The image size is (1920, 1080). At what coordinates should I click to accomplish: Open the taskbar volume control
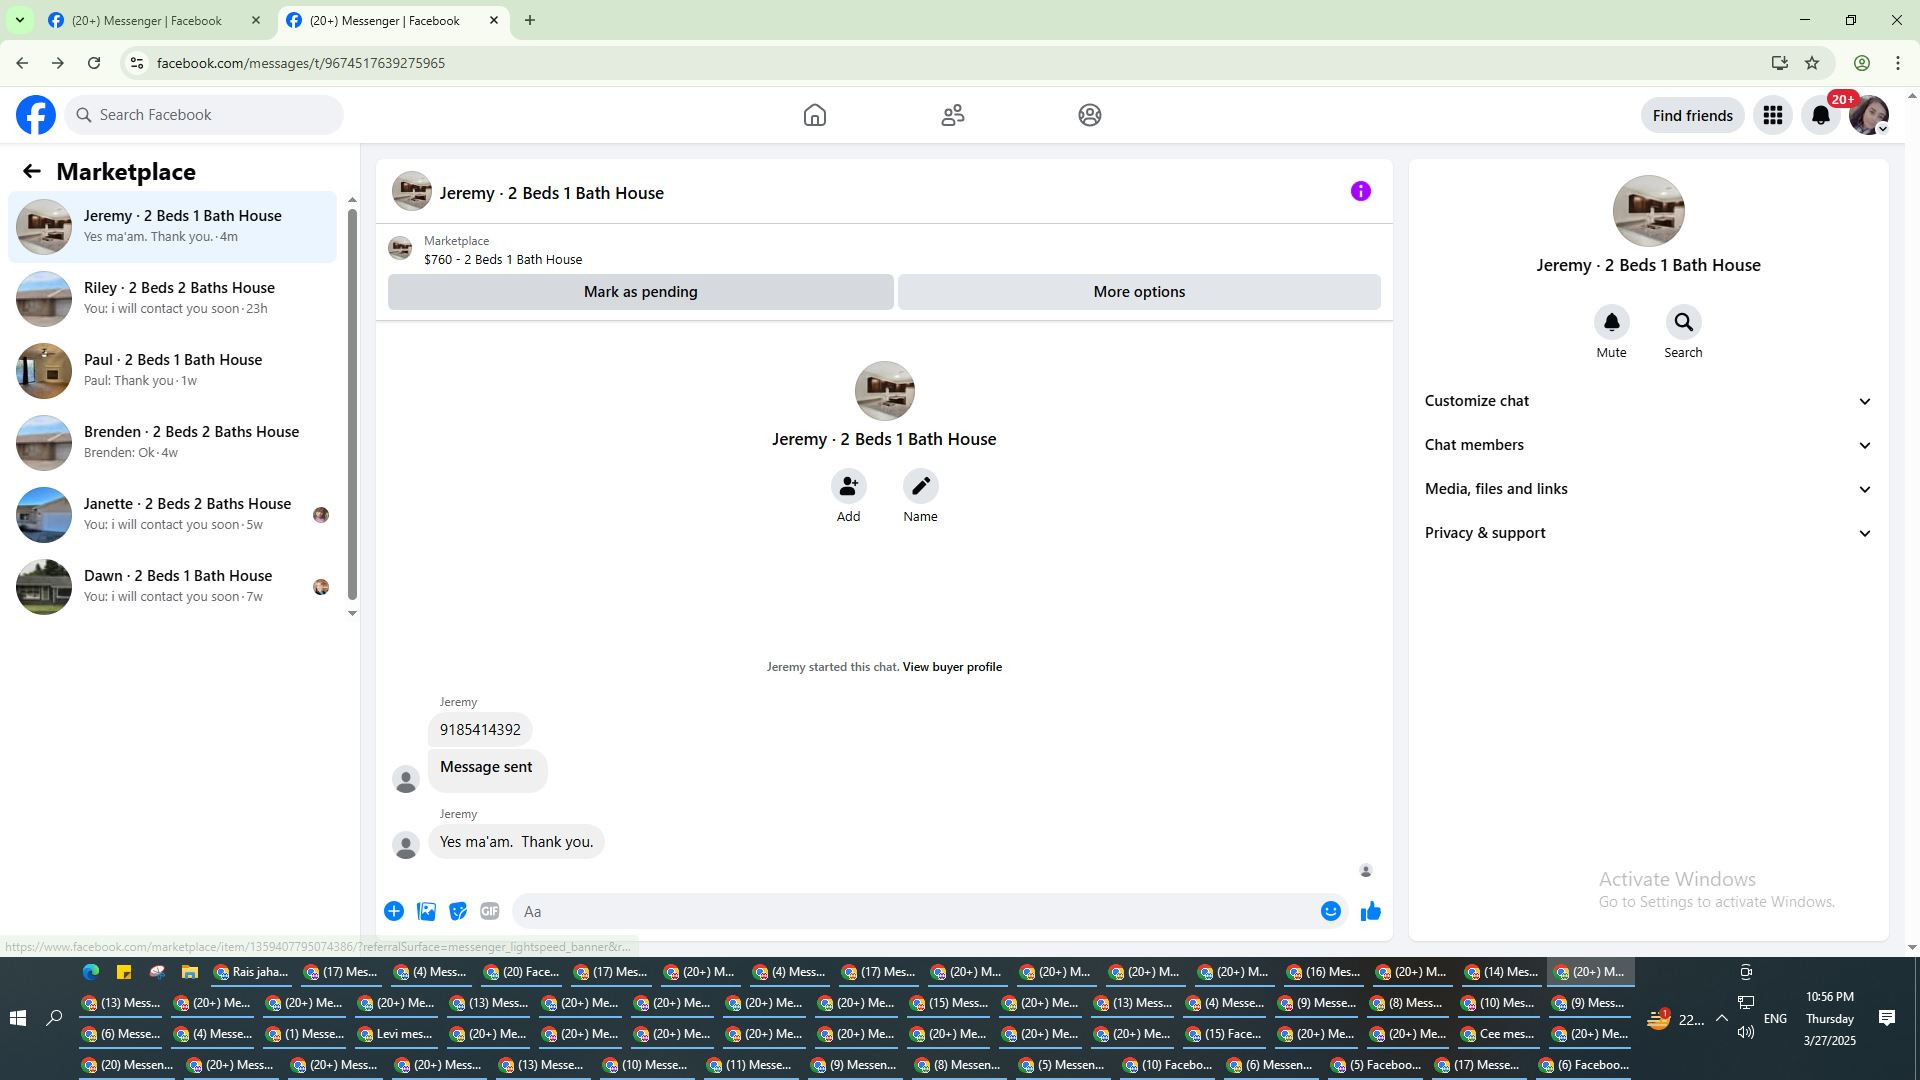(x=1746, y=1032)
